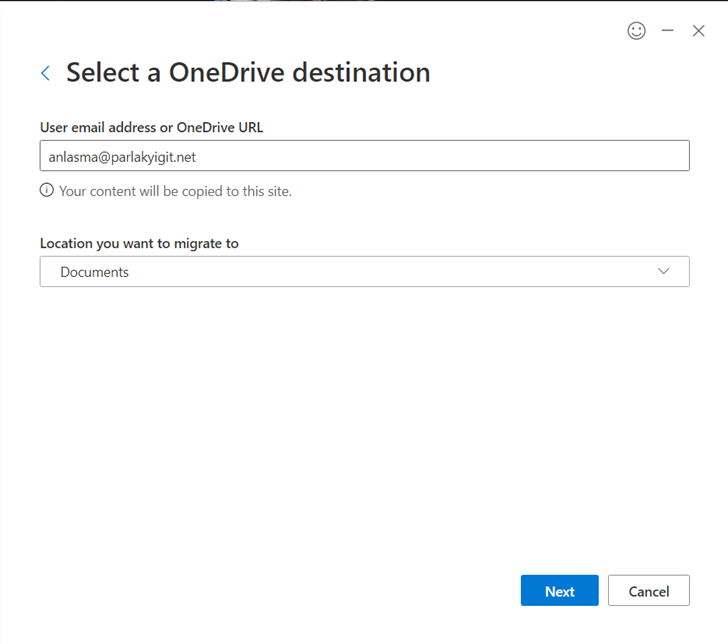
Task: Click the info icon beside the copy notice
Action: pyautogui.click(x=46, y=190)
